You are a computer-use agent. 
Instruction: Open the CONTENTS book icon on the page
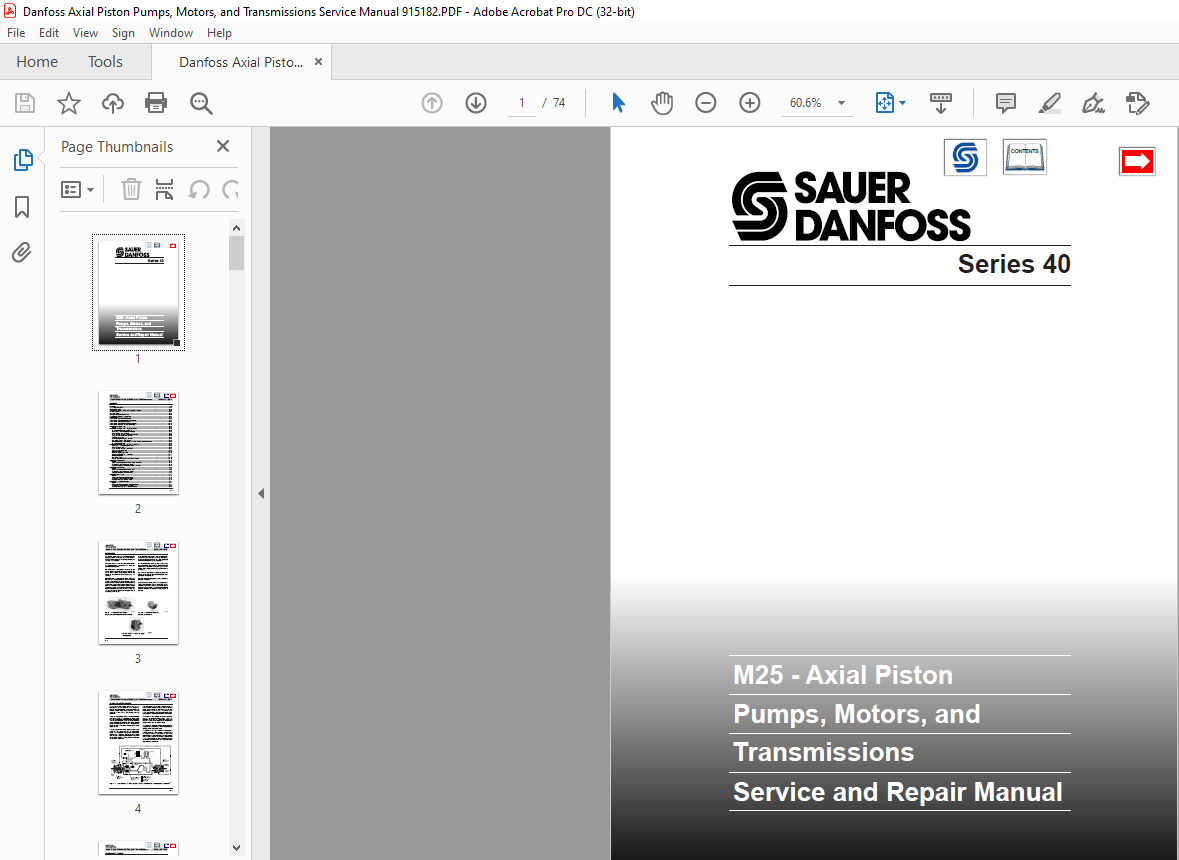1025,157
